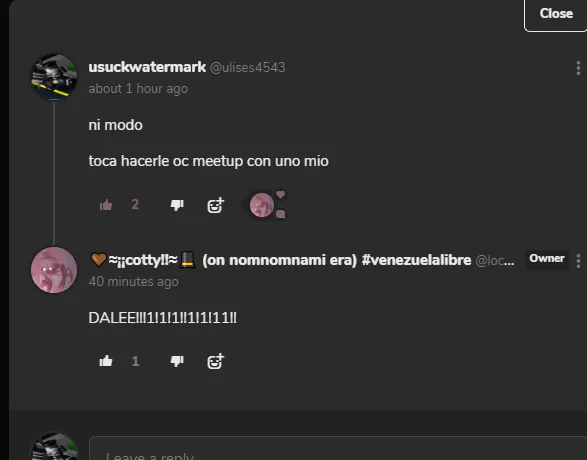The image size is (587, 460).
Task: Click the like count on usuckwatermark's comment
Action: click(135, 205)
